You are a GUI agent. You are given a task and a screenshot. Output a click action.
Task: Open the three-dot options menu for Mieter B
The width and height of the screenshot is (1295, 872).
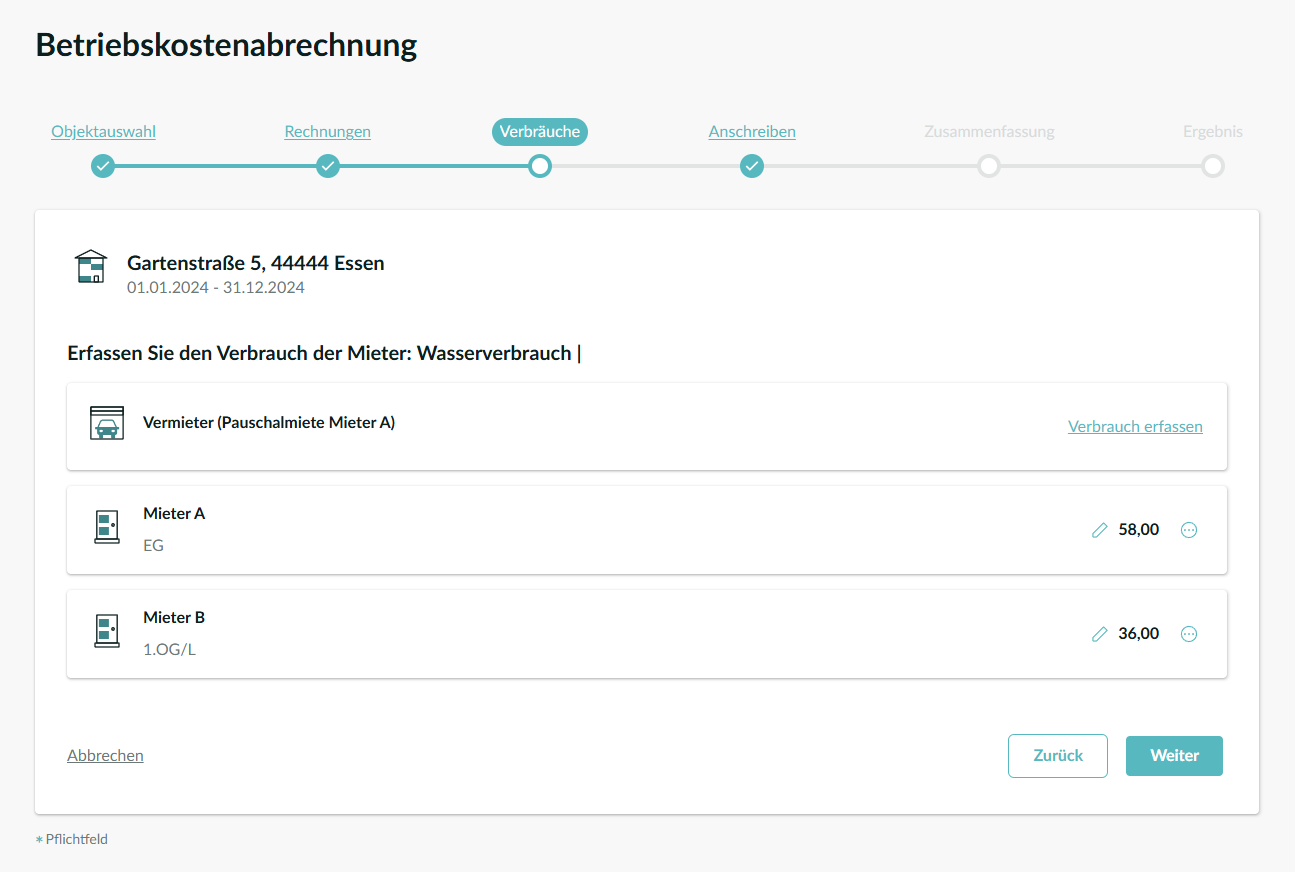point(1189,634)
